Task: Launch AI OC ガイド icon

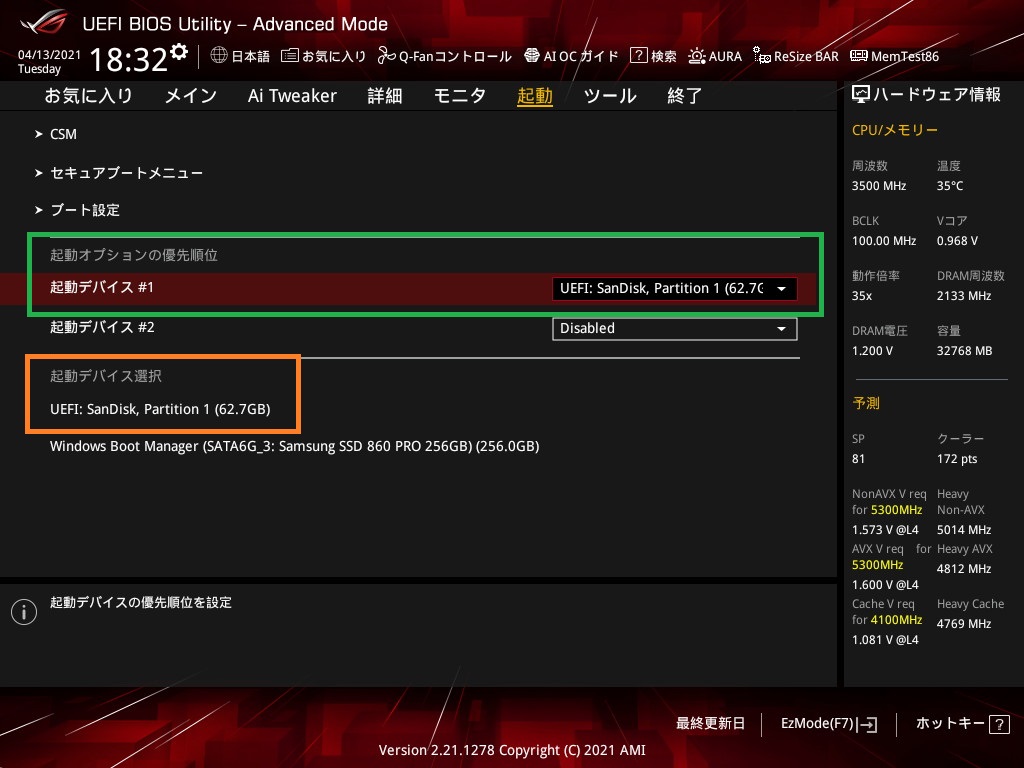Action: tap(532, 56)
